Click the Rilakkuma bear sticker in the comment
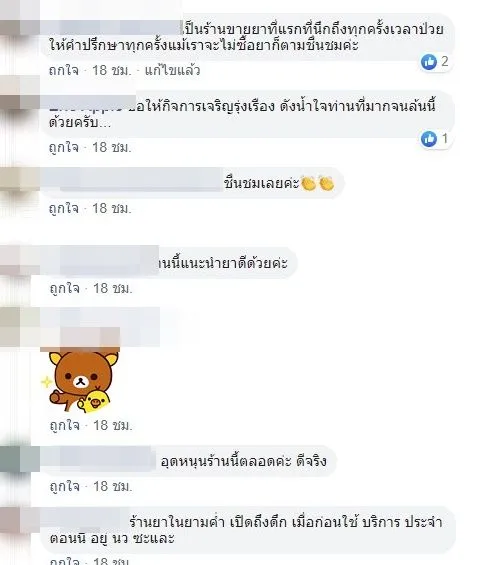 point(81,382)
